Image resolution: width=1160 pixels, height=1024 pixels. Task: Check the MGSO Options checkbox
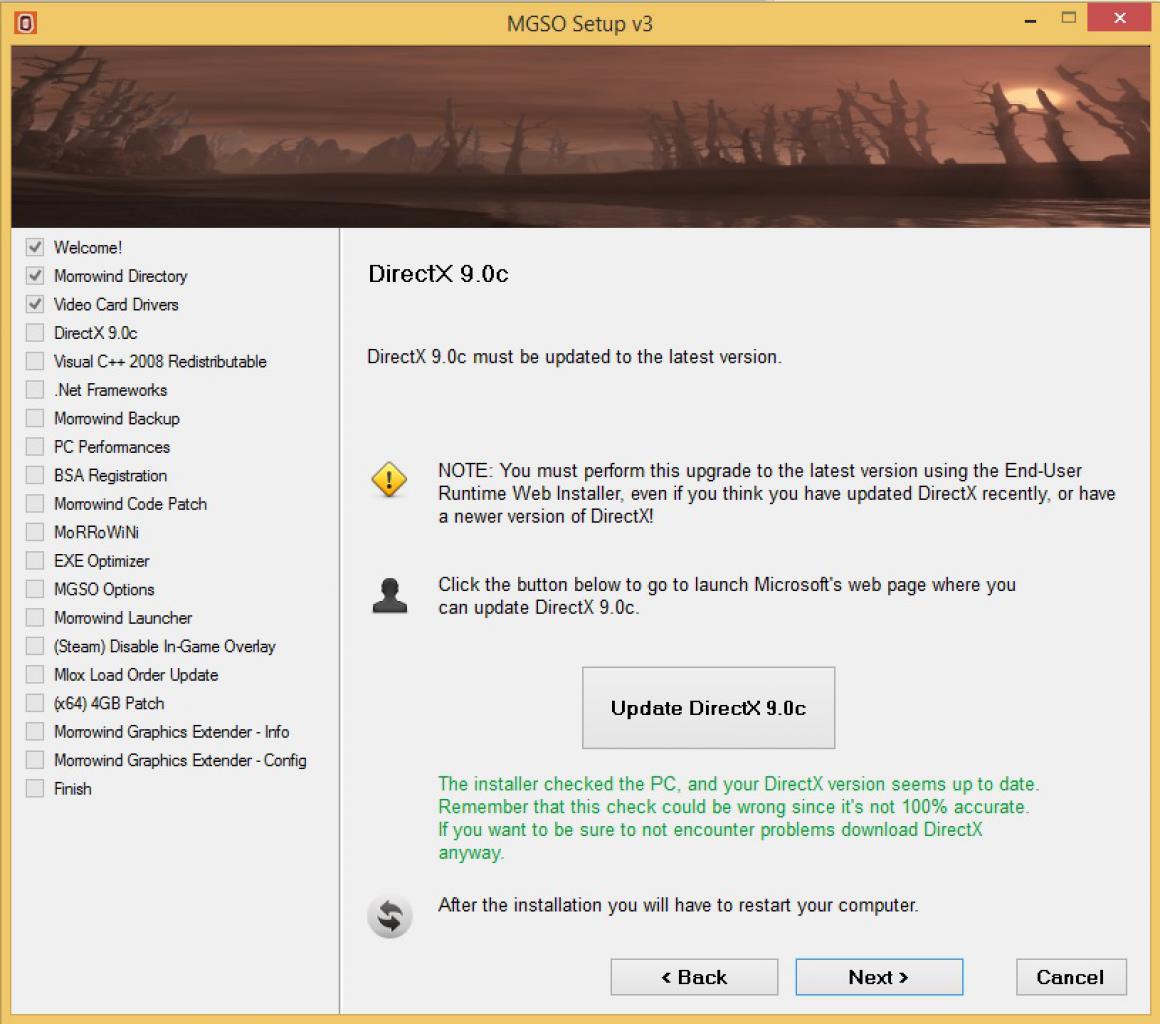pos(35,588)
